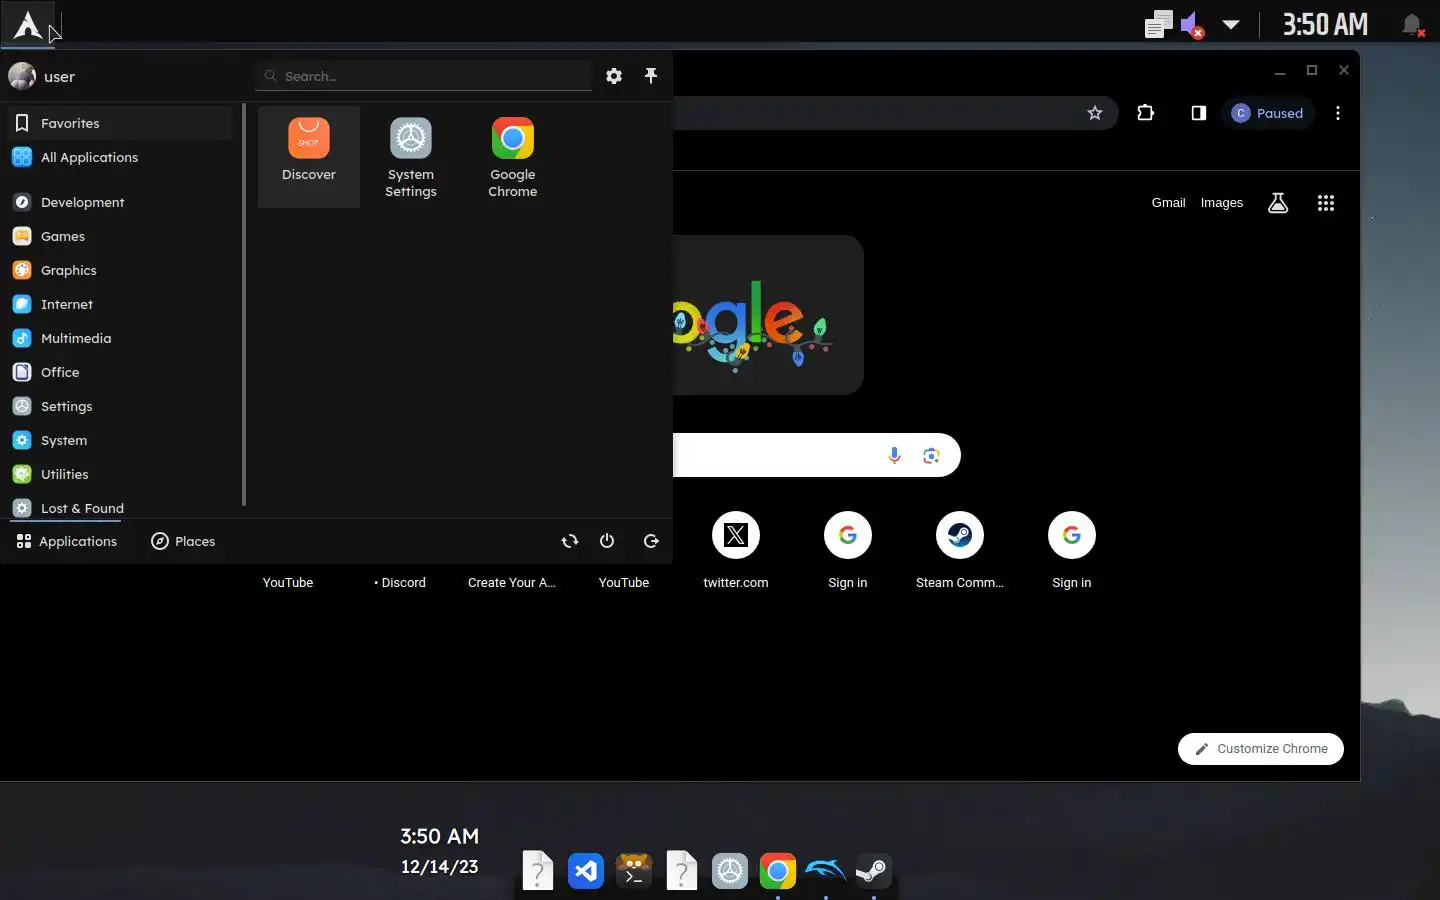
Task: Open Chrome three-dot menu
Action: (x=1338, y=113)
